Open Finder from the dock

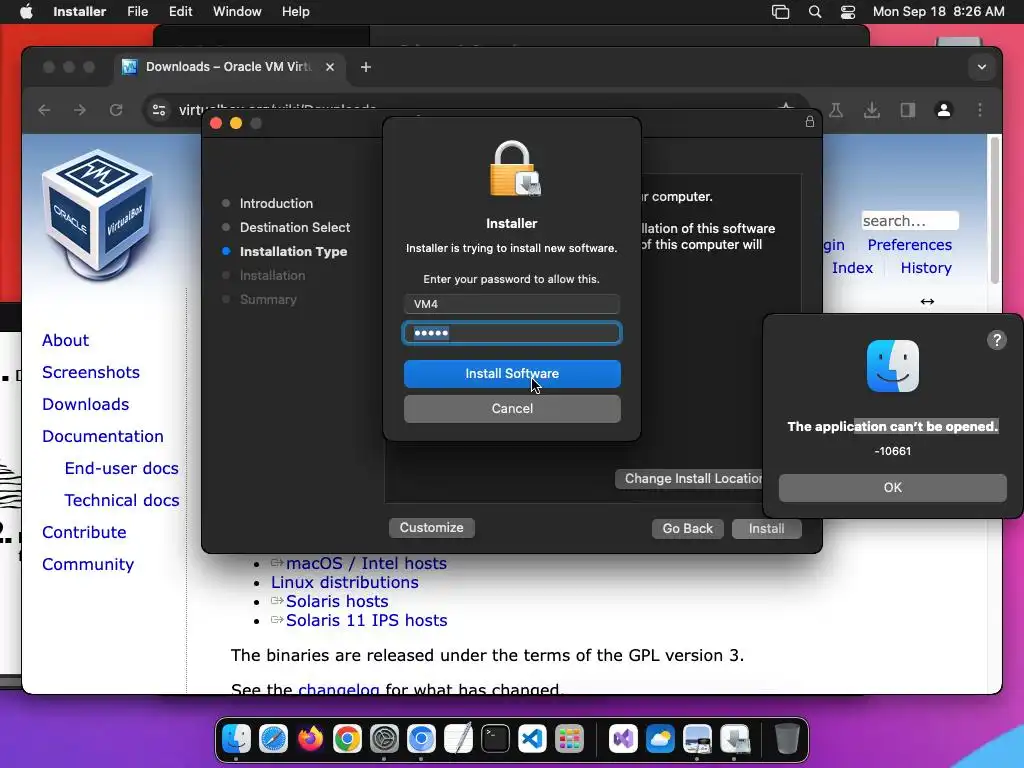pyautogui.click(x=236, y=739)
